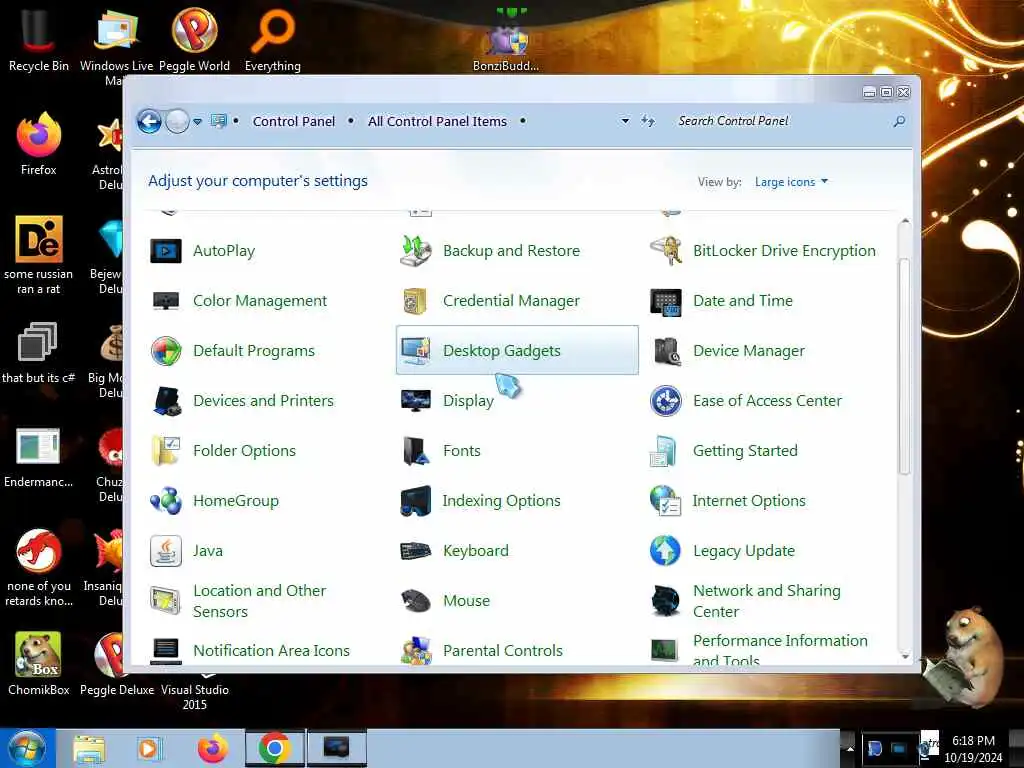Select 'some russian ran a rat' desktop icon
This screenshot has width=1024, height=768.
(x=38, y=255)
